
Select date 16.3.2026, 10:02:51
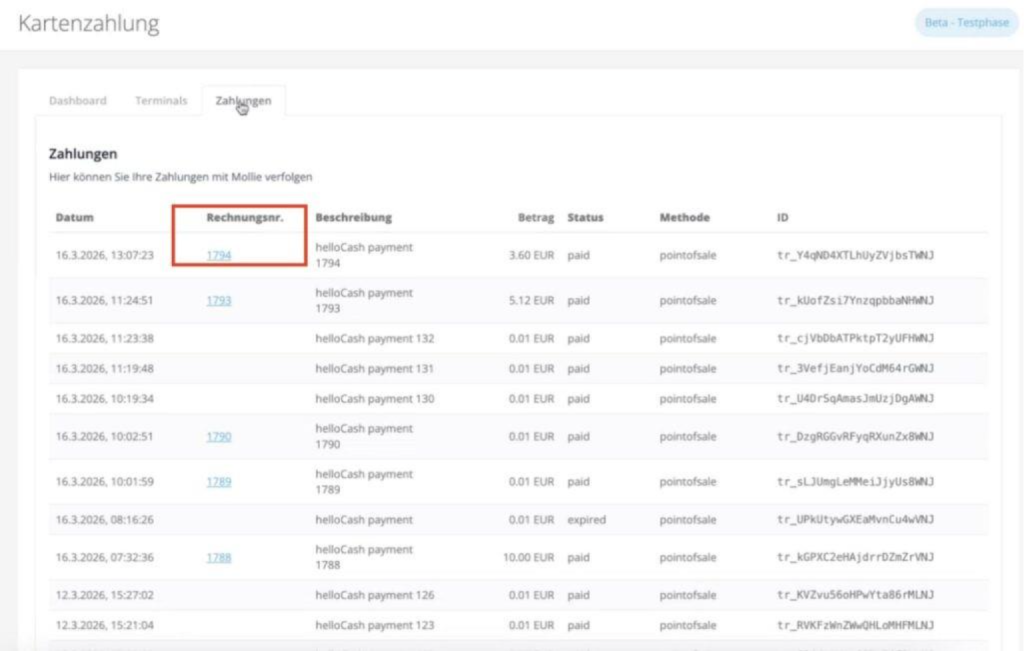click(104, 436)
